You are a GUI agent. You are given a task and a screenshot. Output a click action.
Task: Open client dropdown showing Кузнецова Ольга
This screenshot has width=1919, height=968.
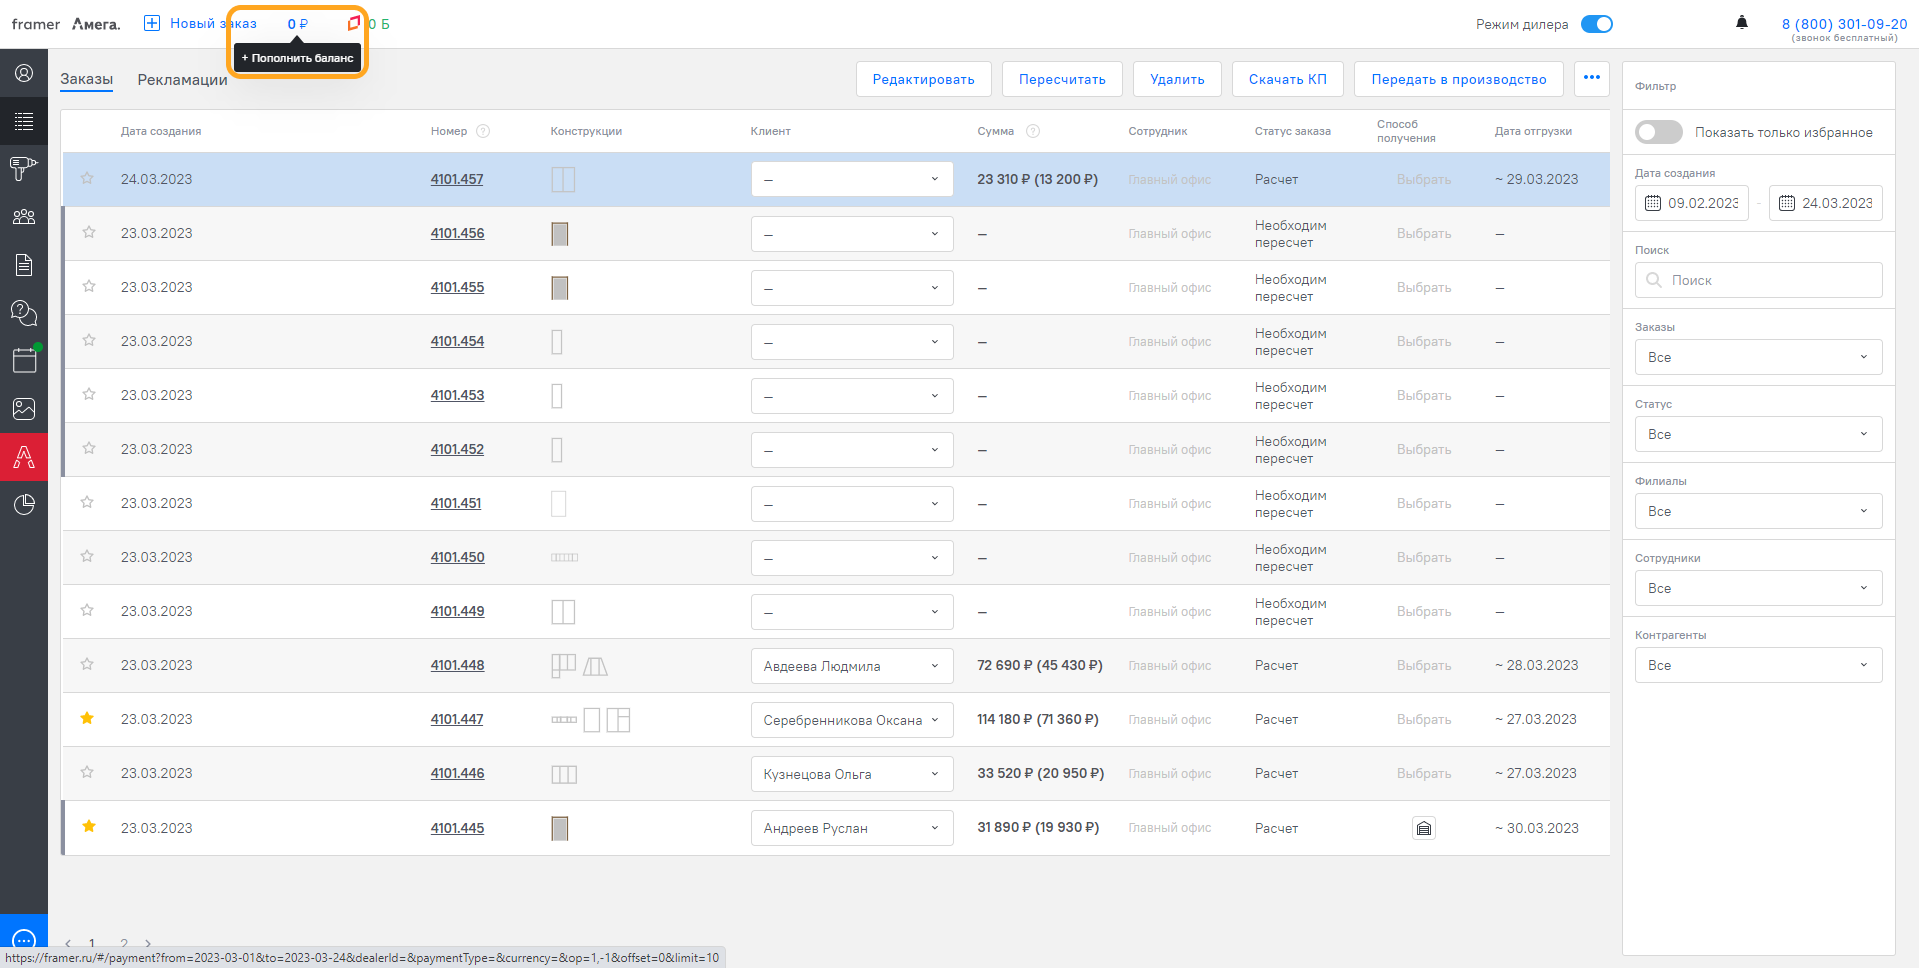coord(852,774)
